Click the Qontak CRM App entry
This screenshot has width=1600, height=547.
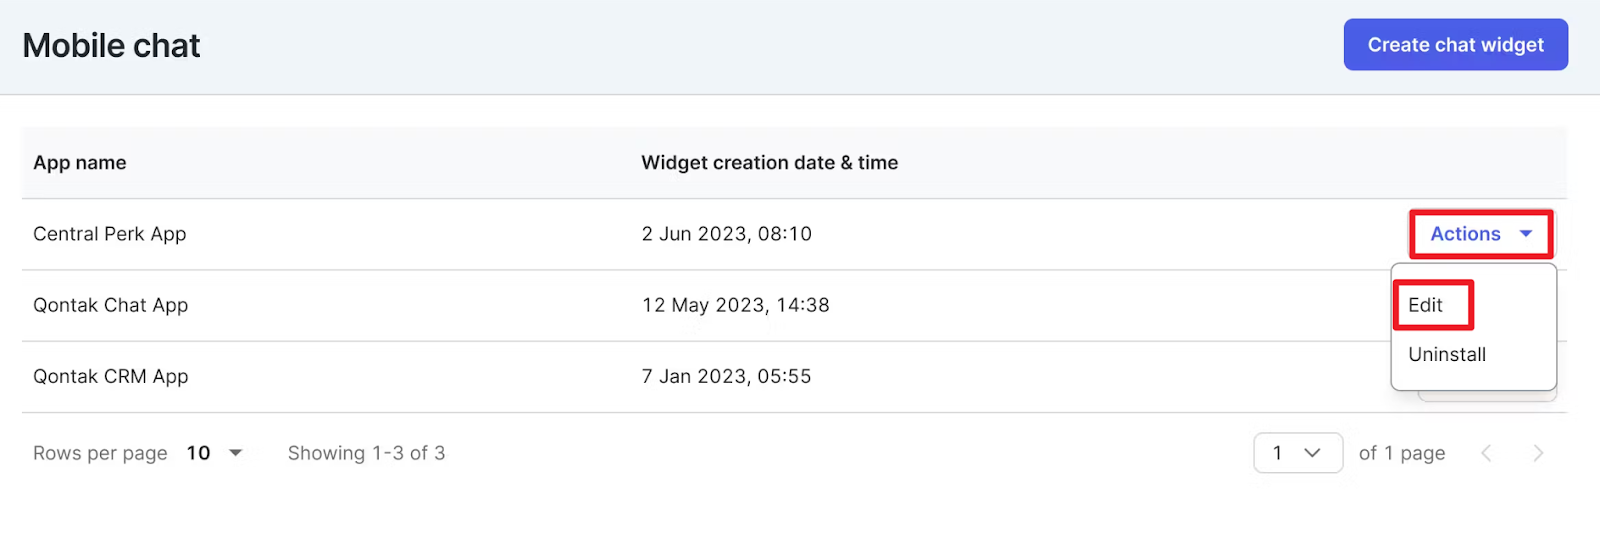point(111,376)
